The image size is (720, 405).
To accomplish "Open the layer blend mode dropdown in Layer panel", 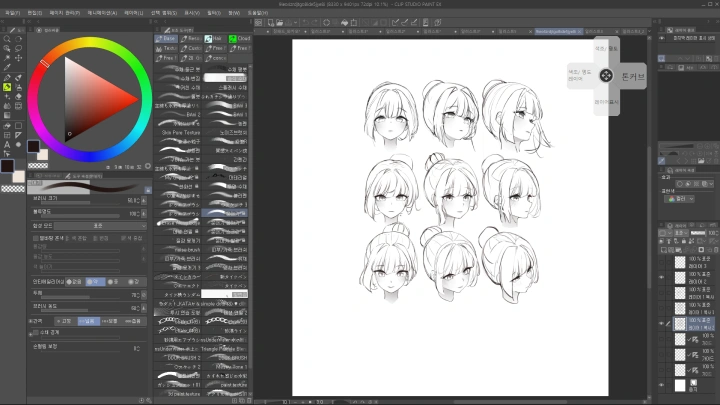I will pos(680,233).
